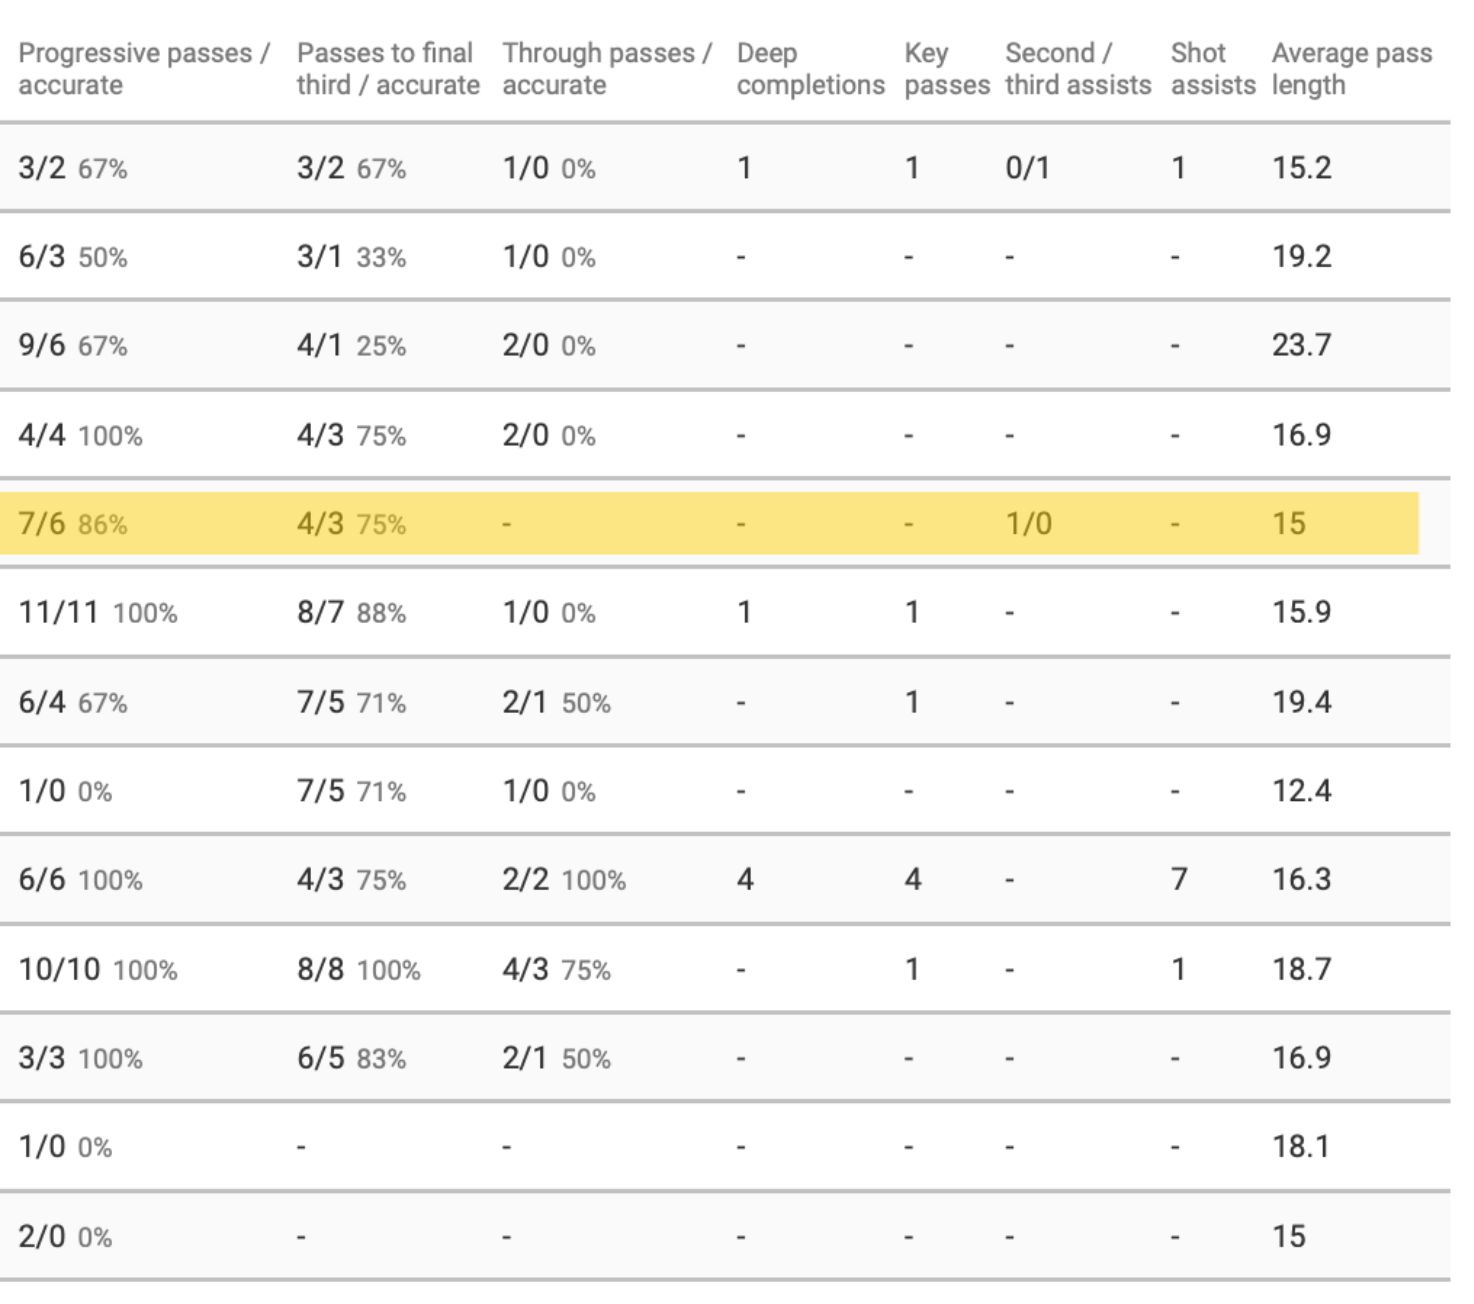Select the 18.1 average pass length value
Screen dimensions: 1474x1304
(1300, 1146)
